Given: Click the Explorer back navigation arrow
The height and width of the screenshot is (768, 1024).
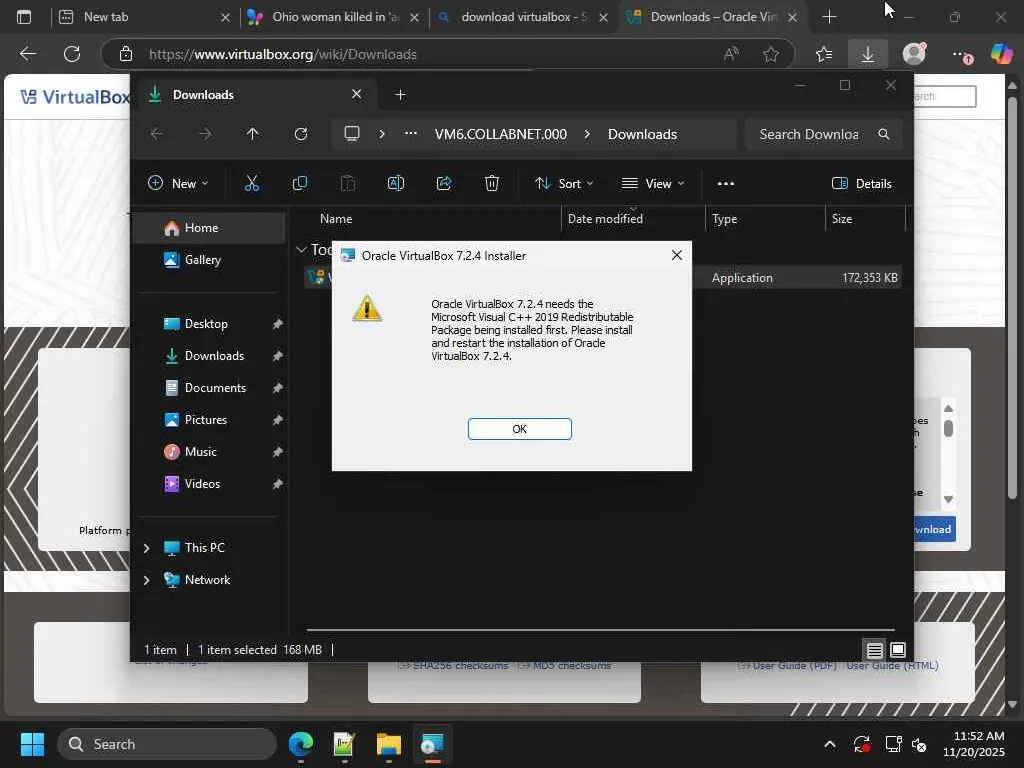Looking at the screenshot, I should (x=157, y=134).
